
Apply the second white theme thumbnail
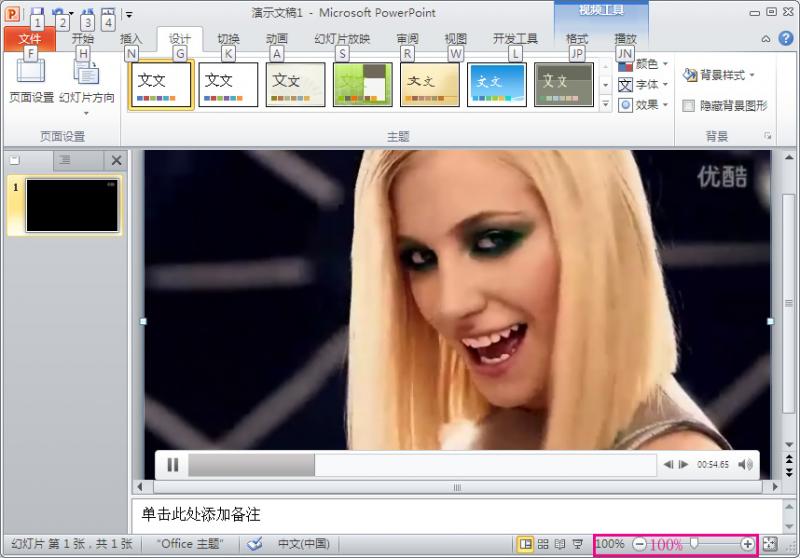point(228,85)
